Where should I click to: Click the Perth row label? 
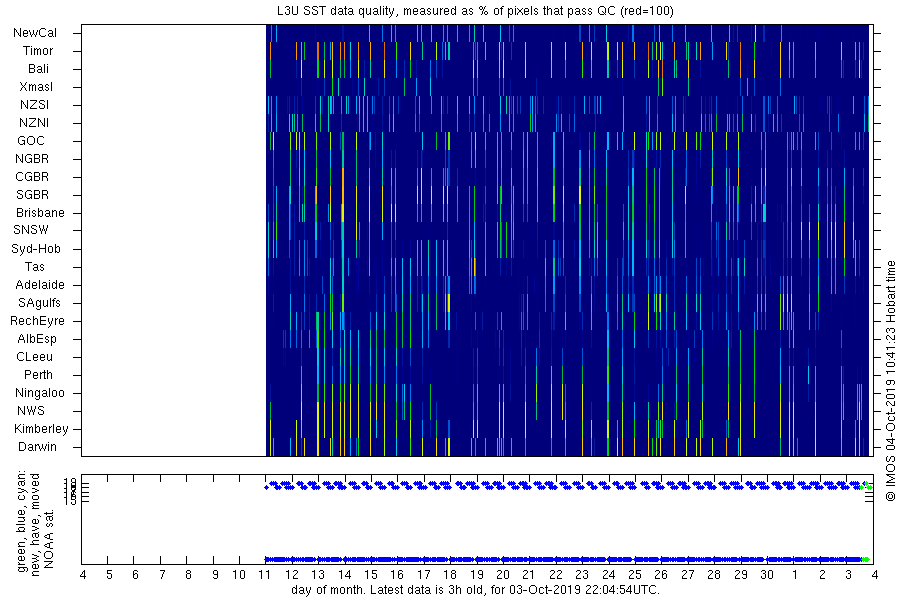pos(38,375)
